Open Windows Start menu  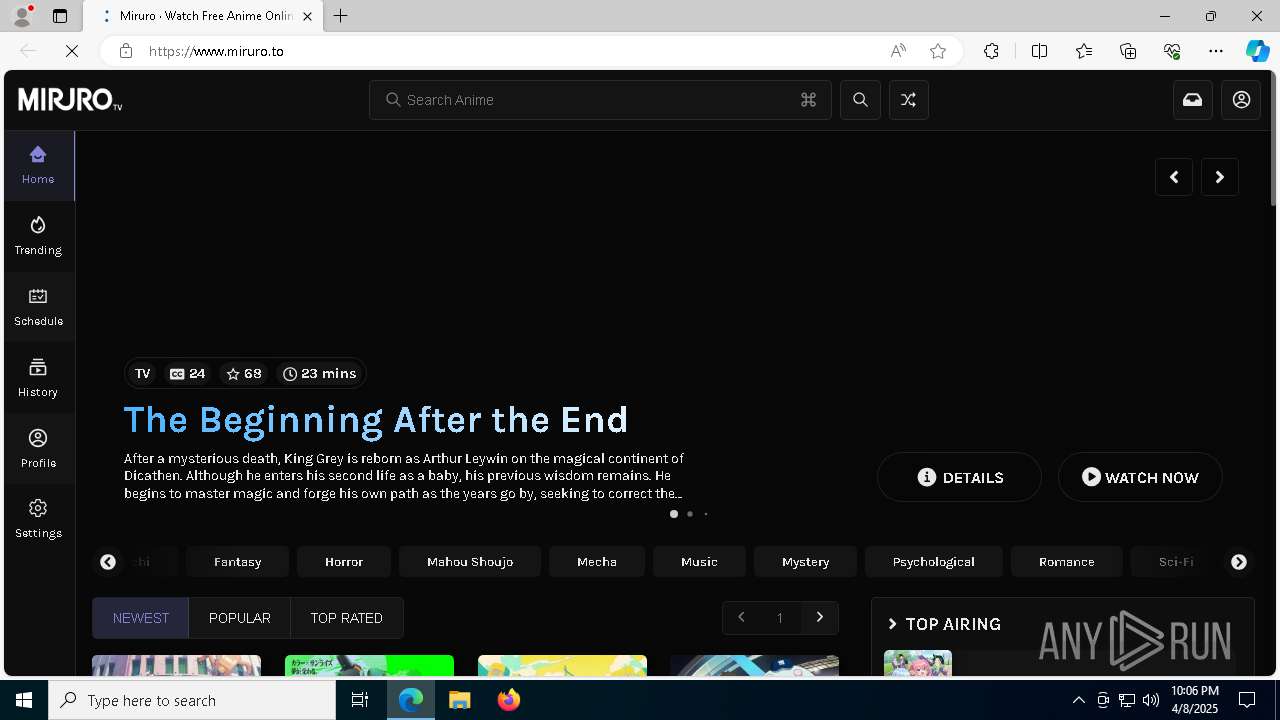click(x=24, y=700)
